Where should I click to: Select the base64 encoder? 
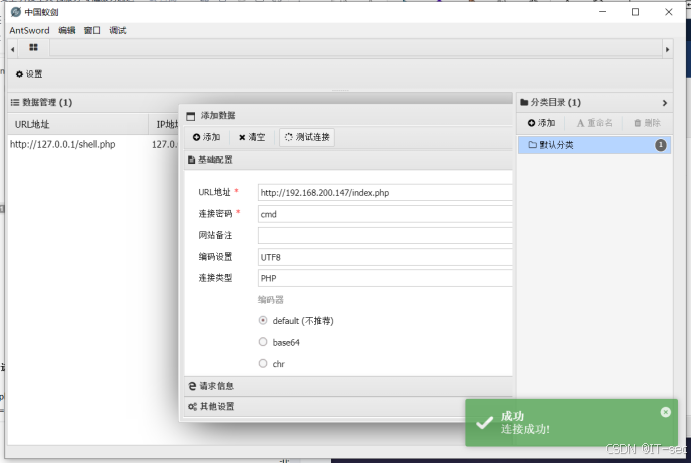pos(263,342)
